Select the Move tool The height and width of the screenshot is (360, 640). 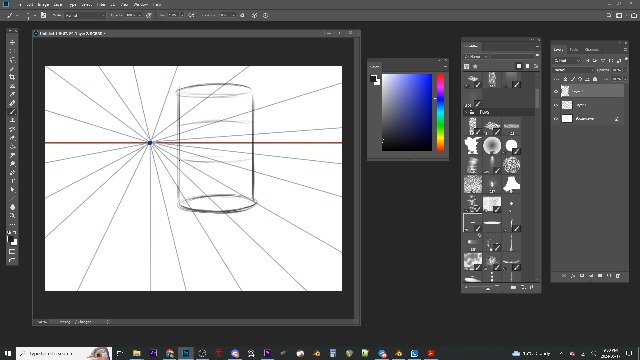tap(12, 42)
